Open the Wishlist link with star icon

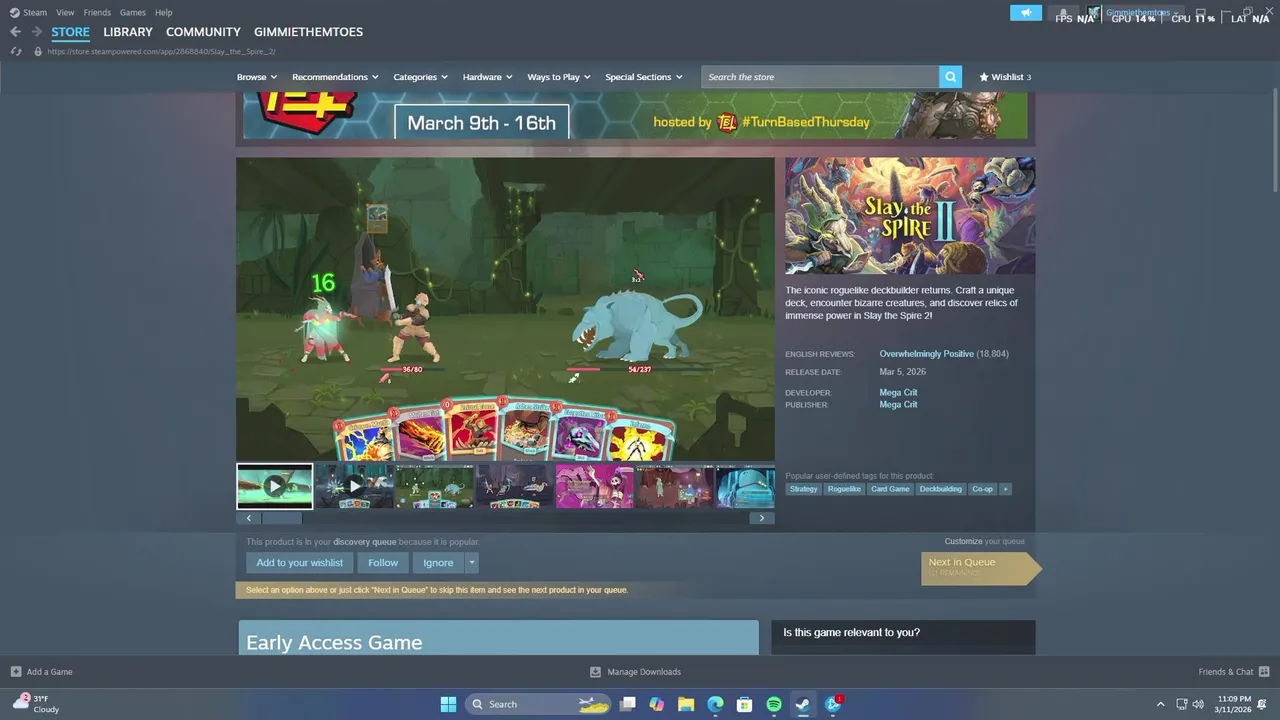click(1004, 77)
